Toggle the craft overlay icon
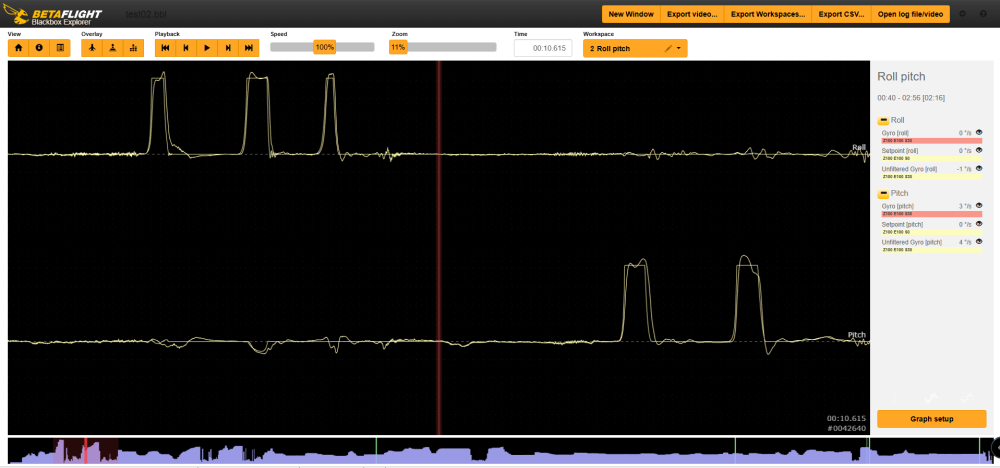Screen dimensions: 1000x468 (91, 47)
